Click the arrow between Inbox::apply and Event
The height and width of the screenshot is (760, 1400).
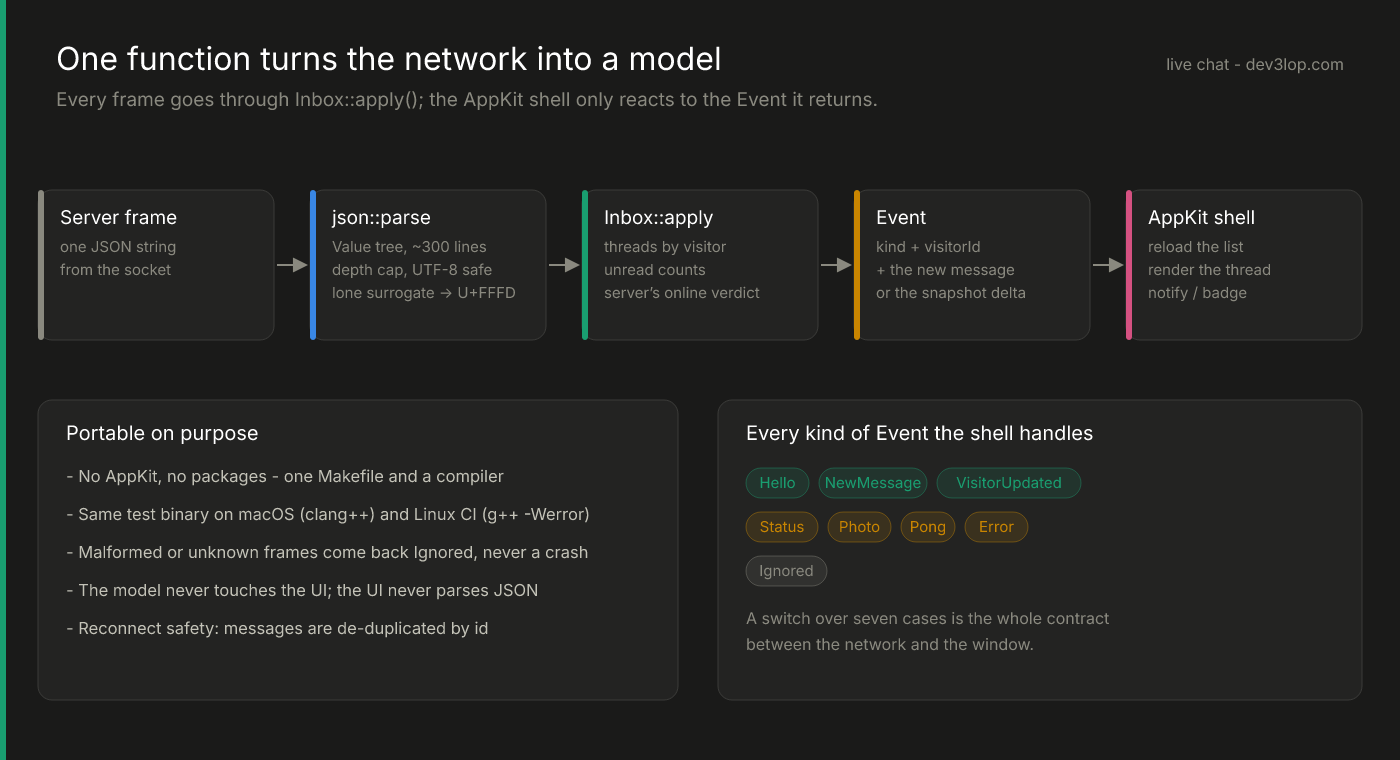[836, 265]
